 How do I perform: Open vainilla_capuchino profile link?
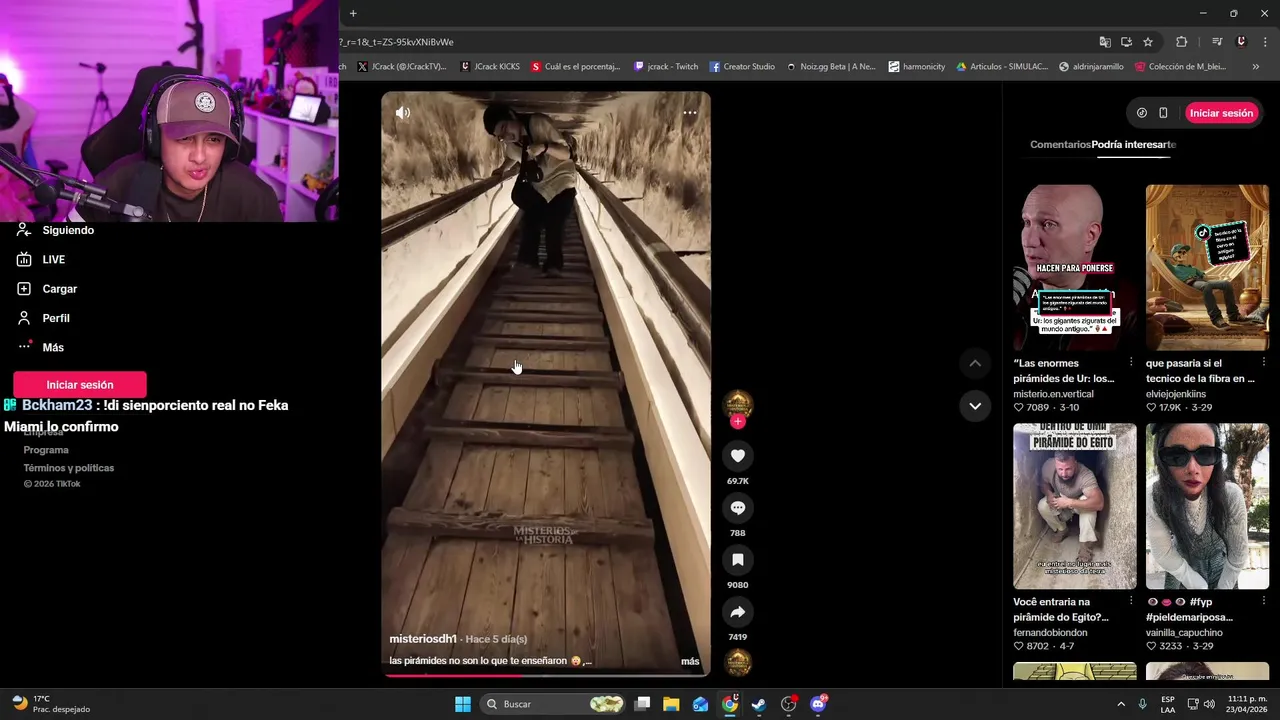pyautogui.click(x=1184, y=633)
